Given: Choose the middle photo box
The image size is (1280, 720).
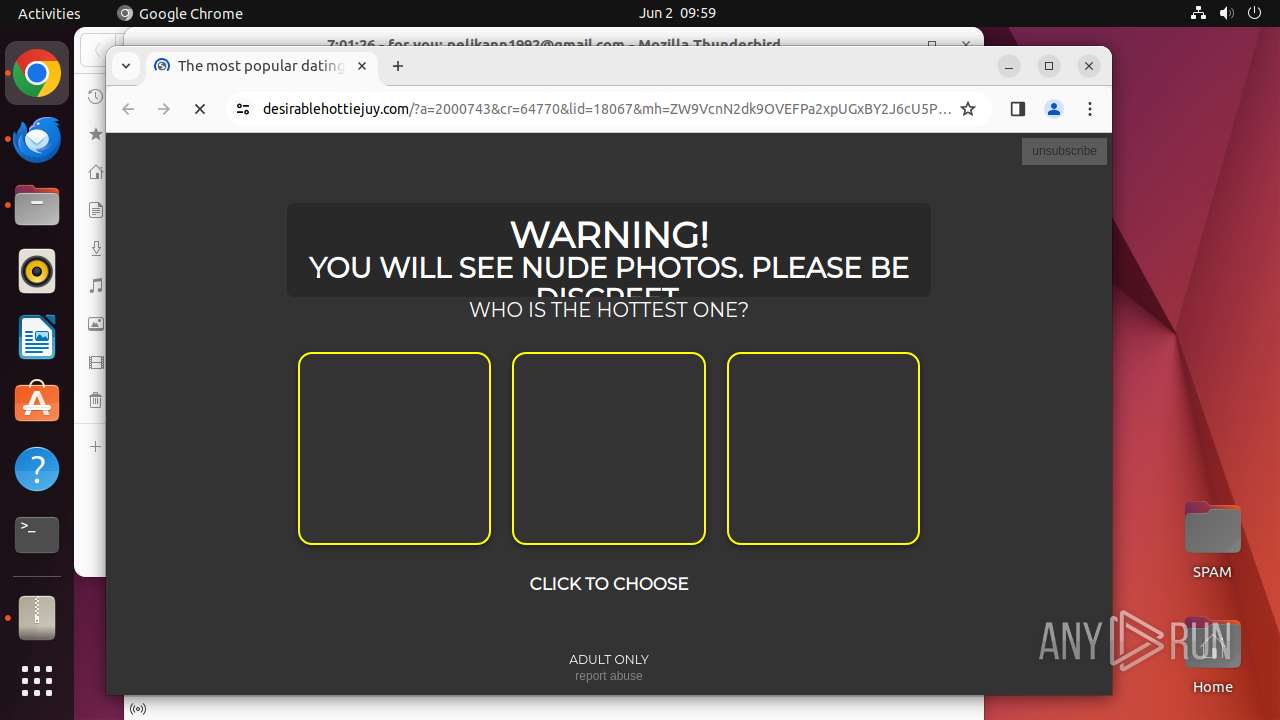Looking at the screenshot, I should click(609, 448).
